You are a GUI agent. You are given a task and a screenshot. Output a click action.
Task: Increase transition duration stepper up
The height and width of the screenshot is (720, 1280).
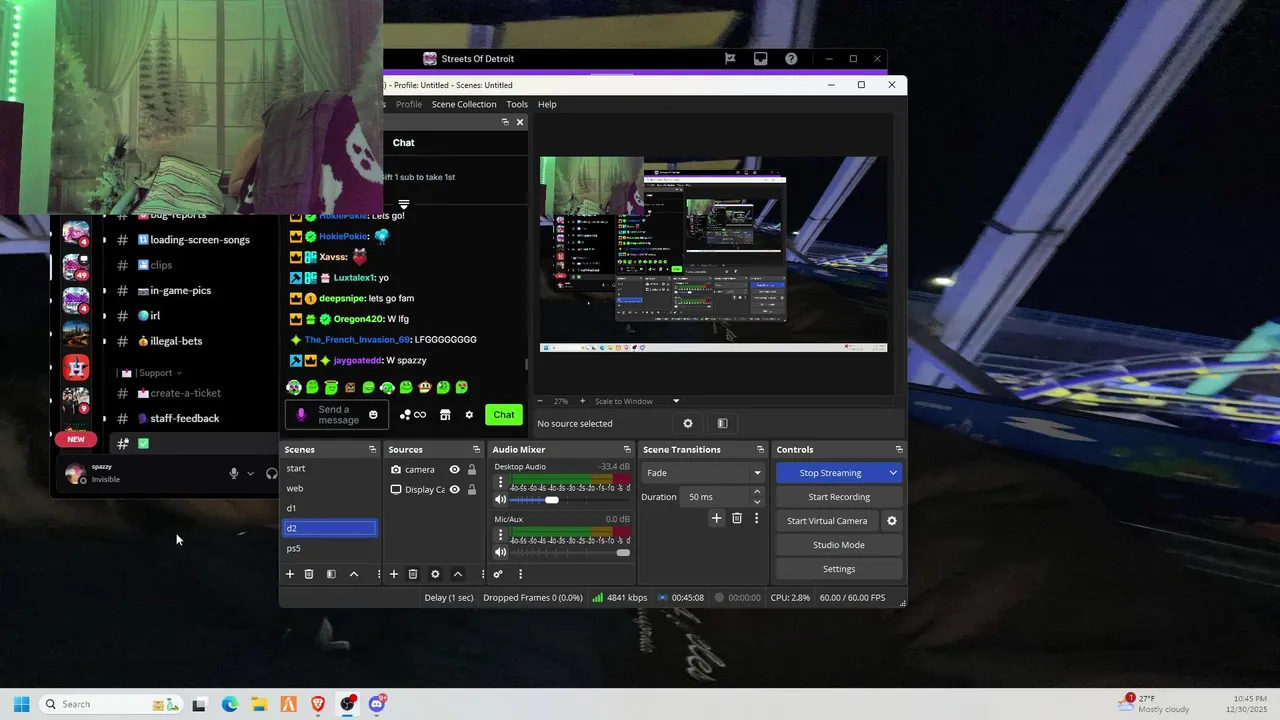(x=757, y=492)
